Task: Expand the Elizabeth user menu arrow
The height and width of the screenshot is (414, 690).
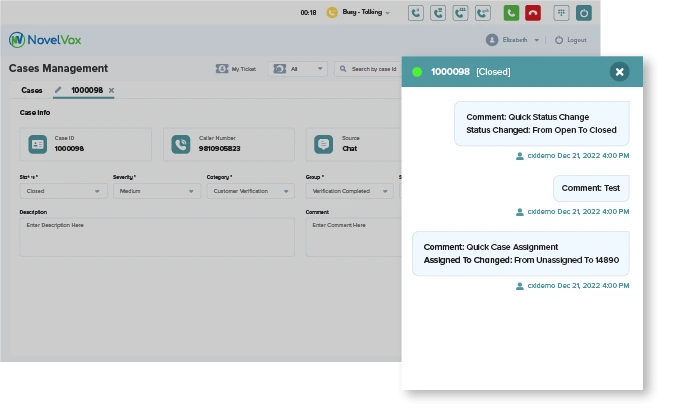Action: coord(536,40)
